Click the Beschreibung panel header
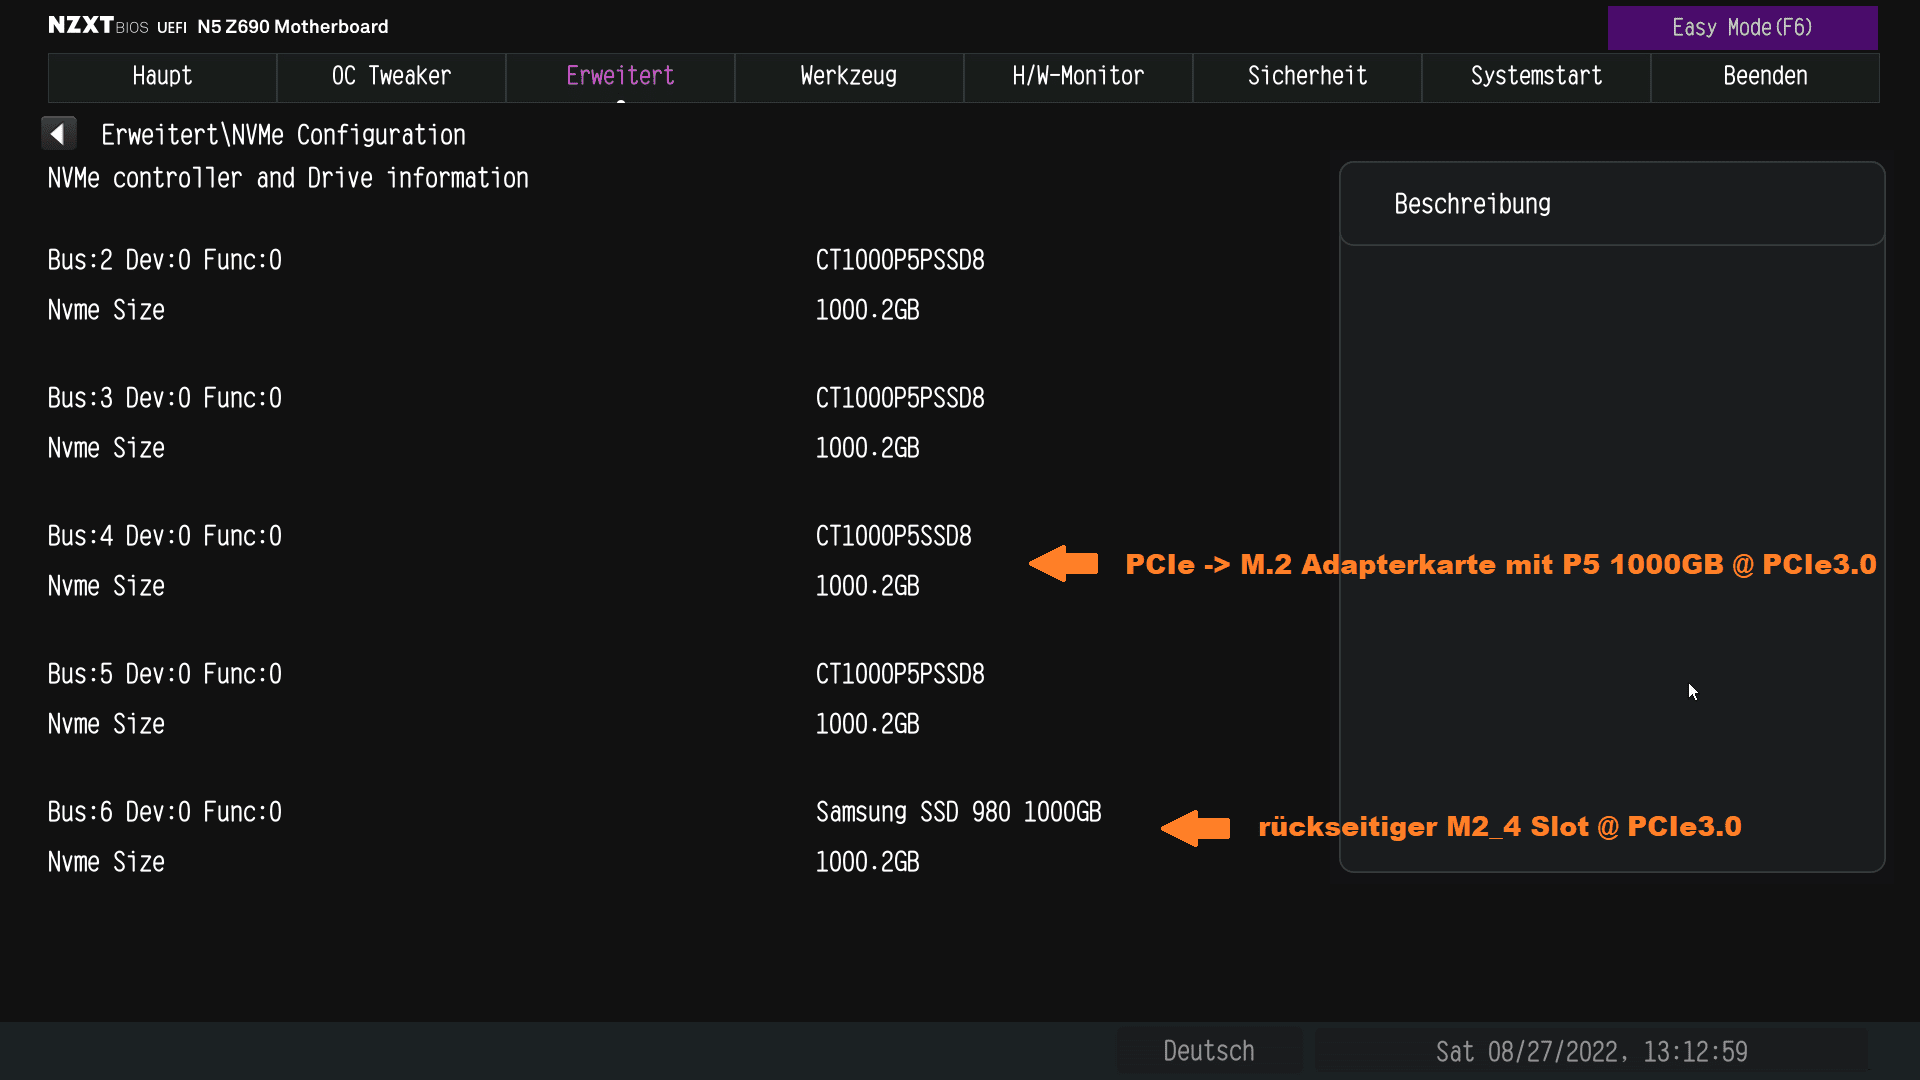Screen dimensions: 1920x1080 [1612, 204]
